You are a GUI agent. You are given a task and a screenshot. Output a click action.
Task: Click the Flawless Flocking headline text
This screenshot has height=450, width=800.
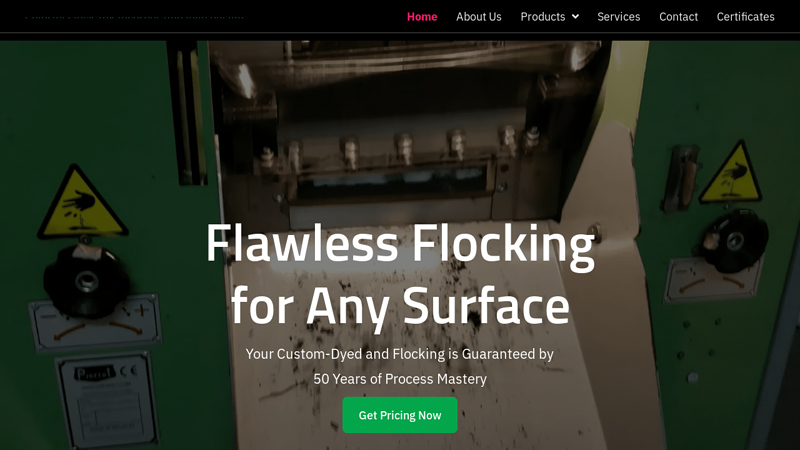(x=400, y=274)
